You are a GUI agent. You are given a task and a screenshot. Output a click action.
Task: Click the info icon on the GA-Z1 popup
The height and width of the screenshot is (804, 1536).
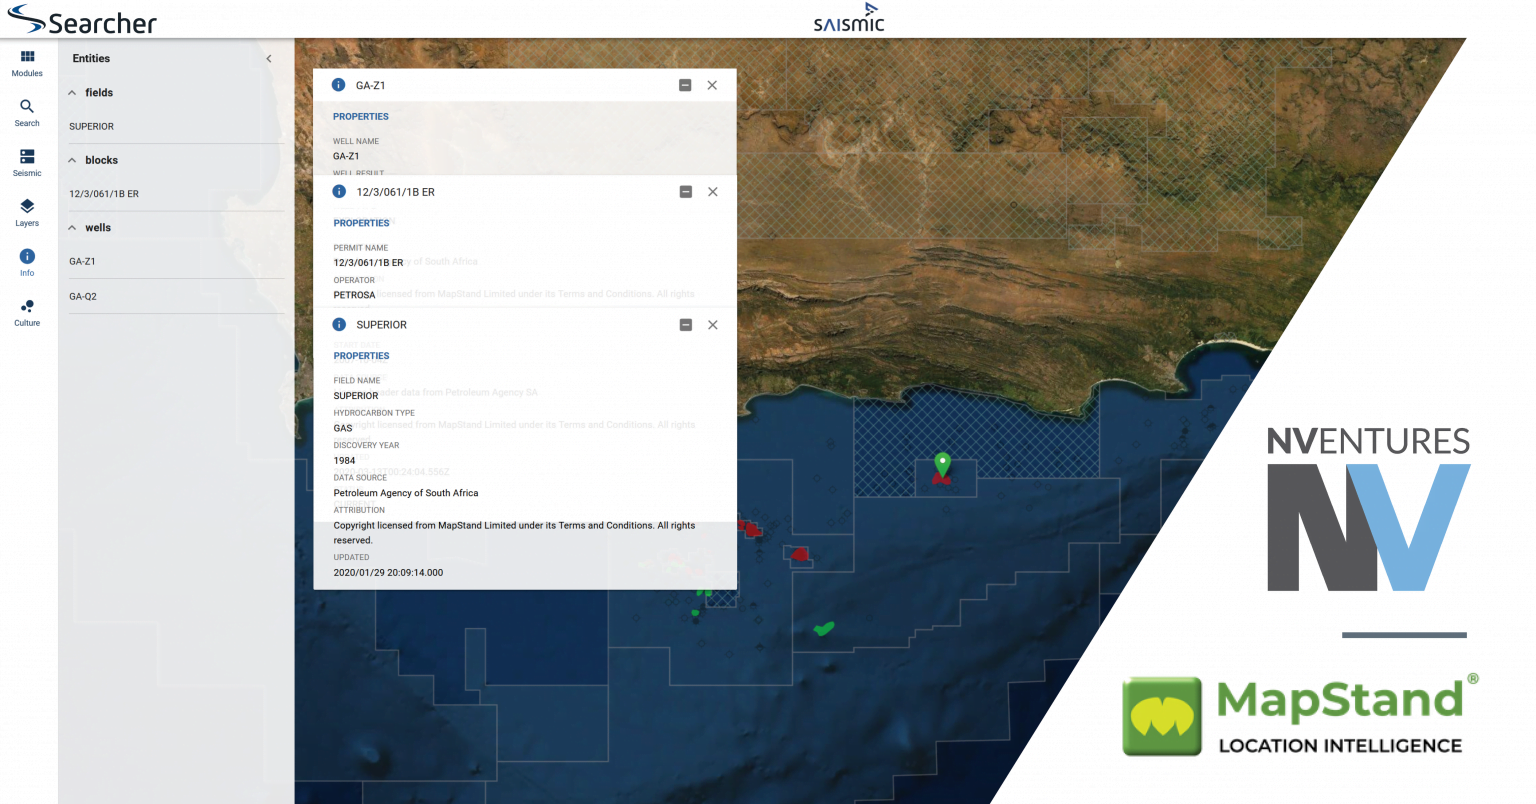point(338,85)
